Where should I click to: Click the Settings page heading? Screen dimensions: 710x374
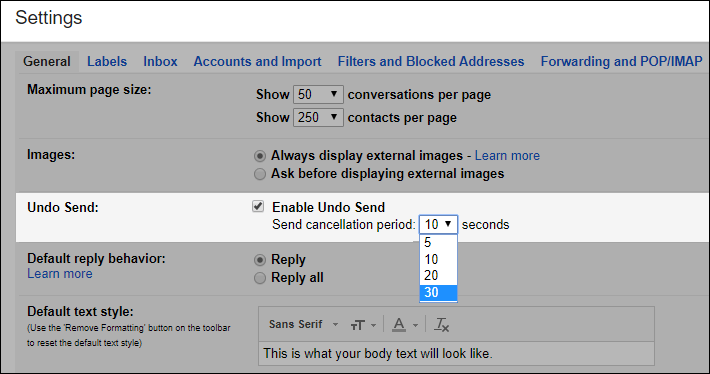(49, 18)
